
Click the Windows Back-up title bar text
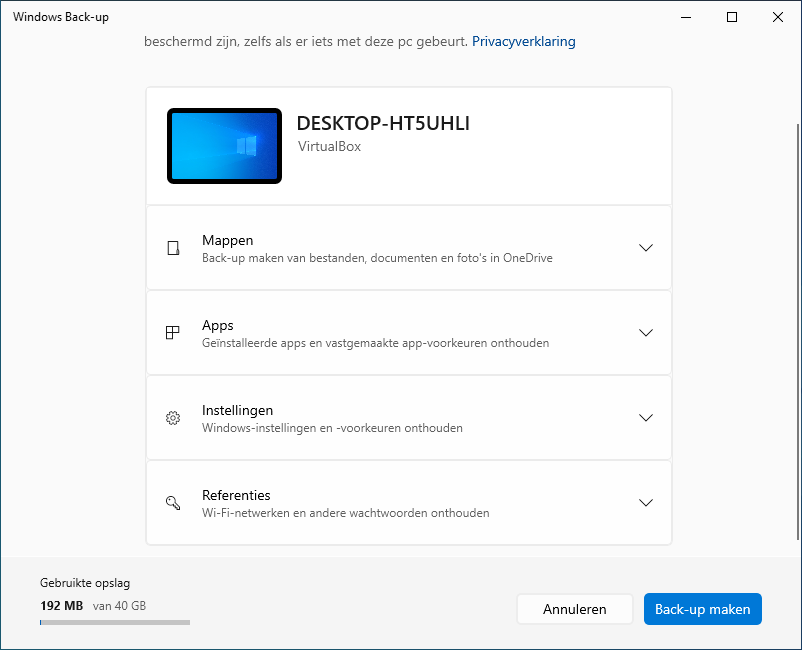61,17
